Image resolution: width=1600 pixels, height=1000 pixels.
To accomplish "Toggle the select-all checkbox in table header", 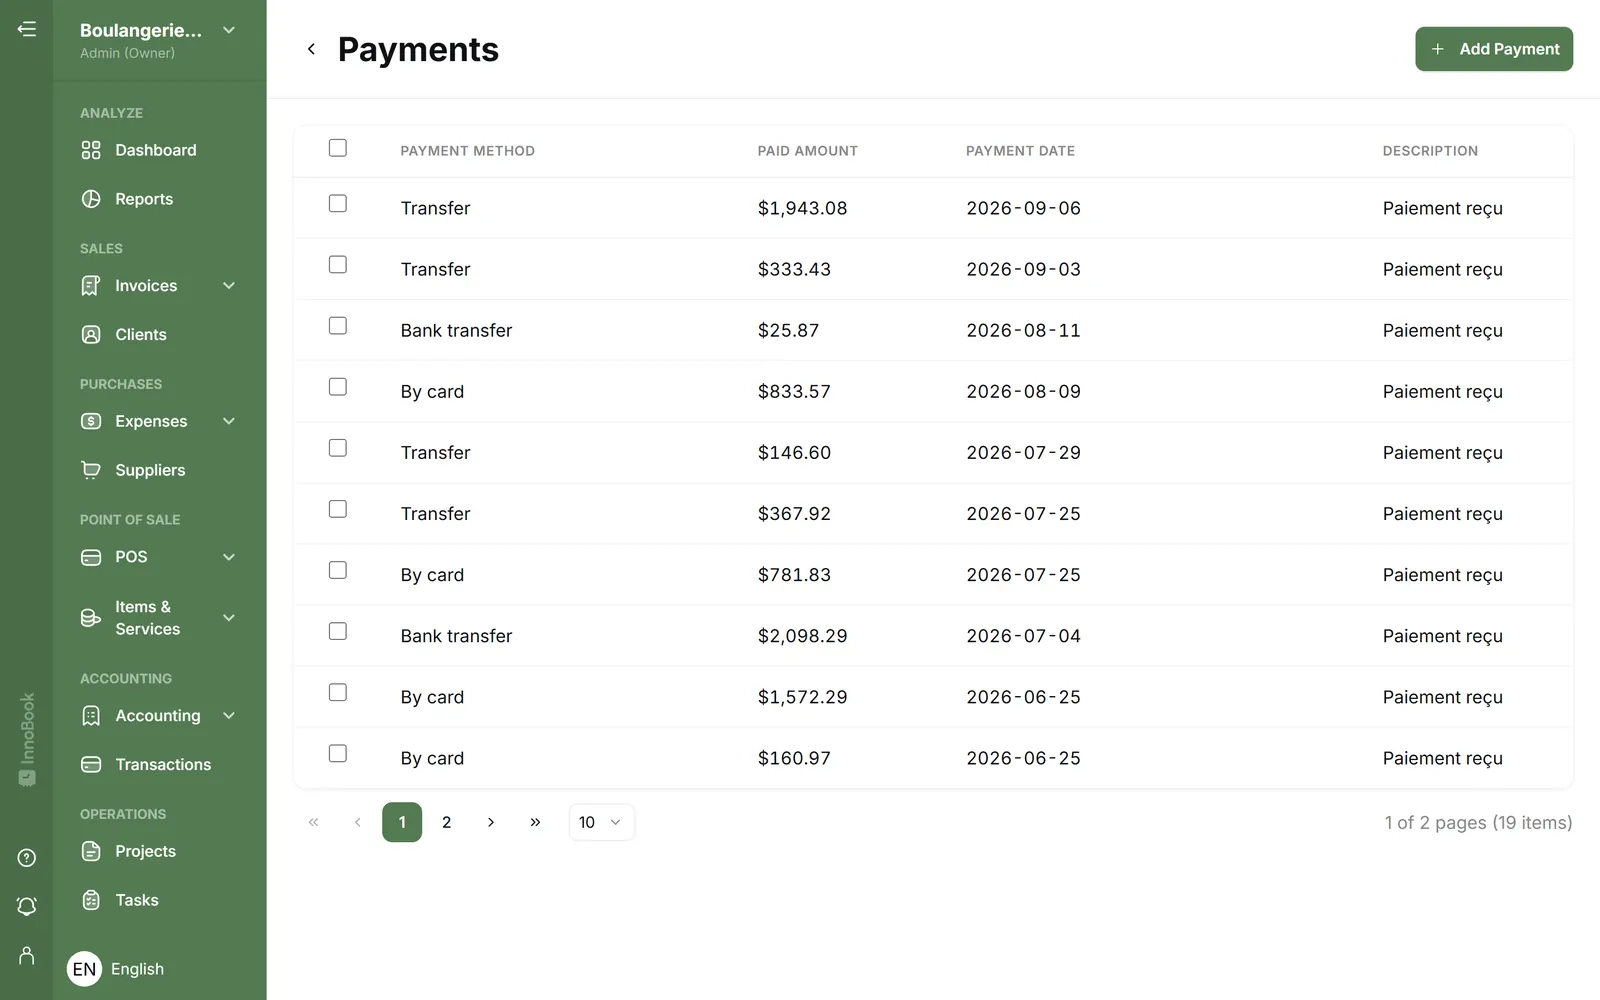I will pyautogui.click(x=338, y=148).
